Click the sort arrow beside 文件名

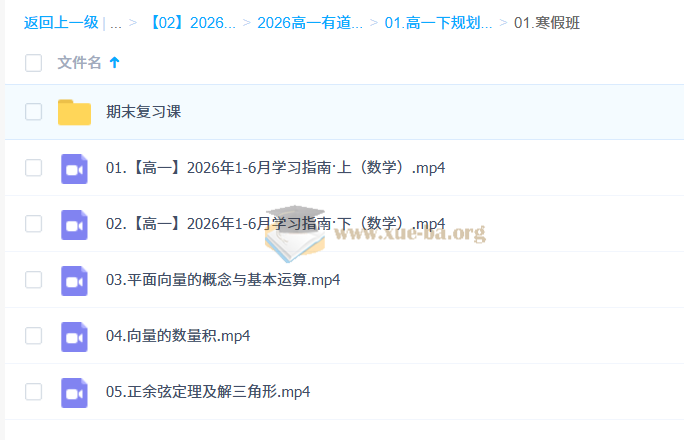114,63
